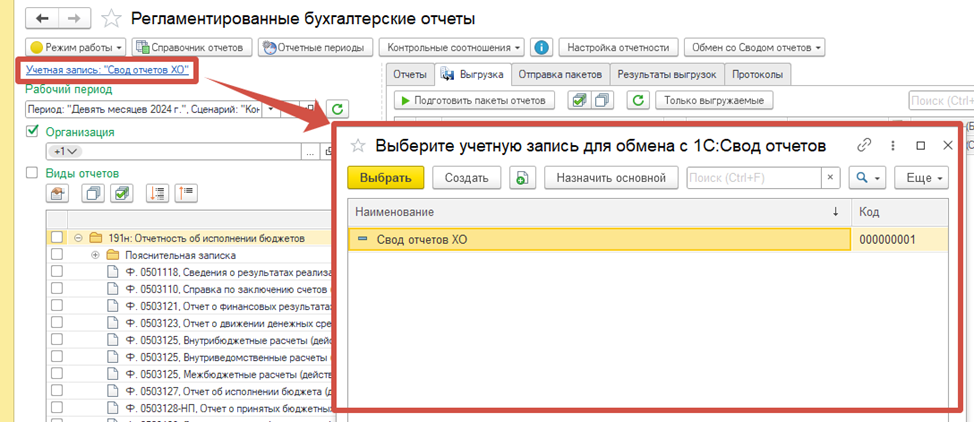Open the Контрольные соотношения dropdown
Image resolution: width=974 pixels, height=422 pixels.
point(452,47)
